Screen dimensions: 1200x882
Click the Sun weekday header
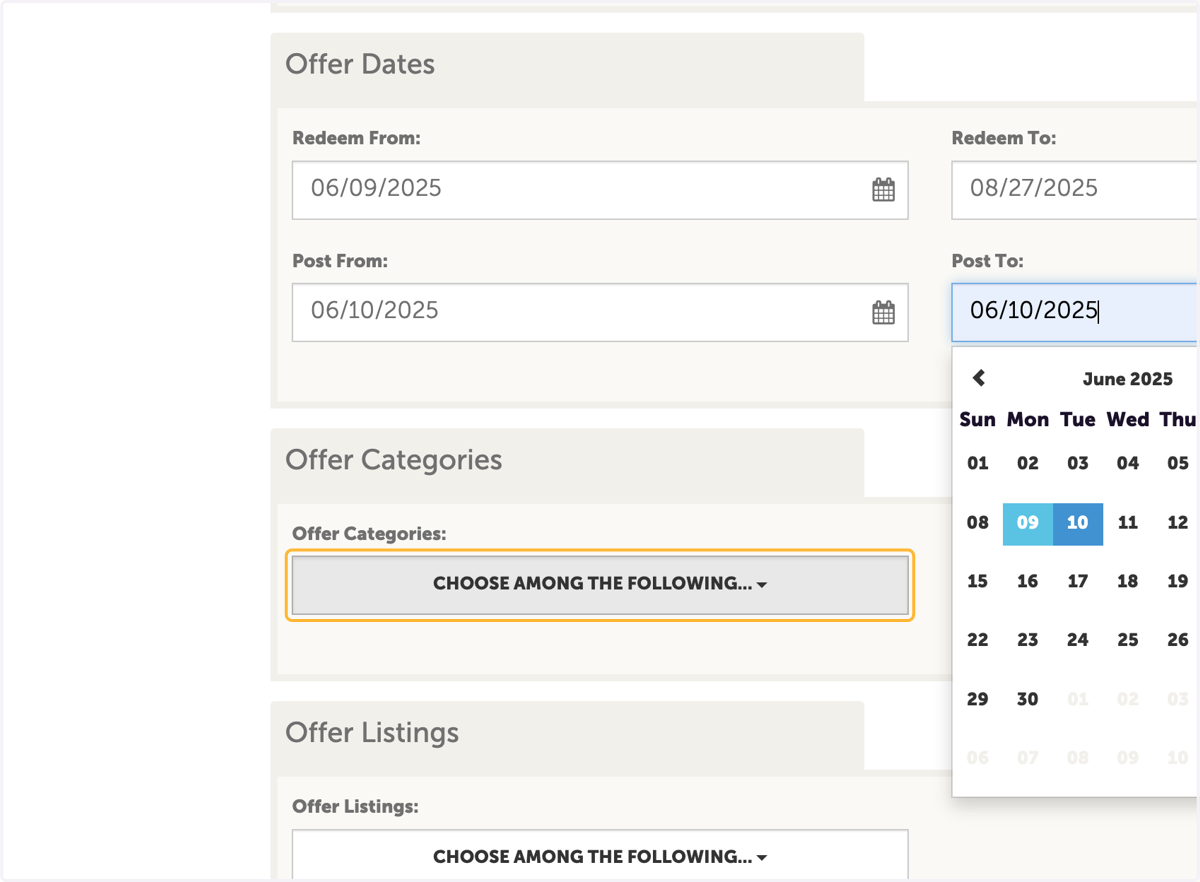point(977,420)
